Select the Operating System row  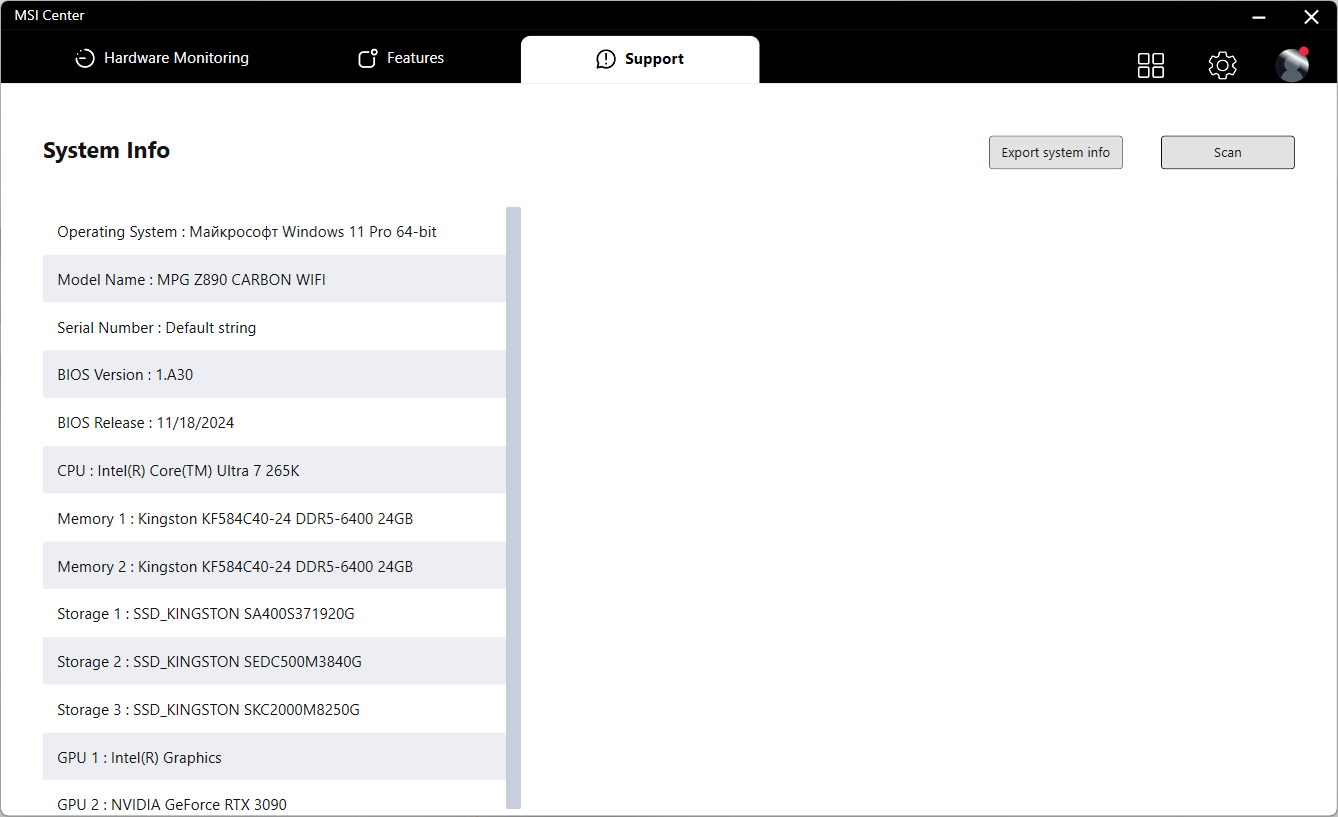(x=274, y=231)
